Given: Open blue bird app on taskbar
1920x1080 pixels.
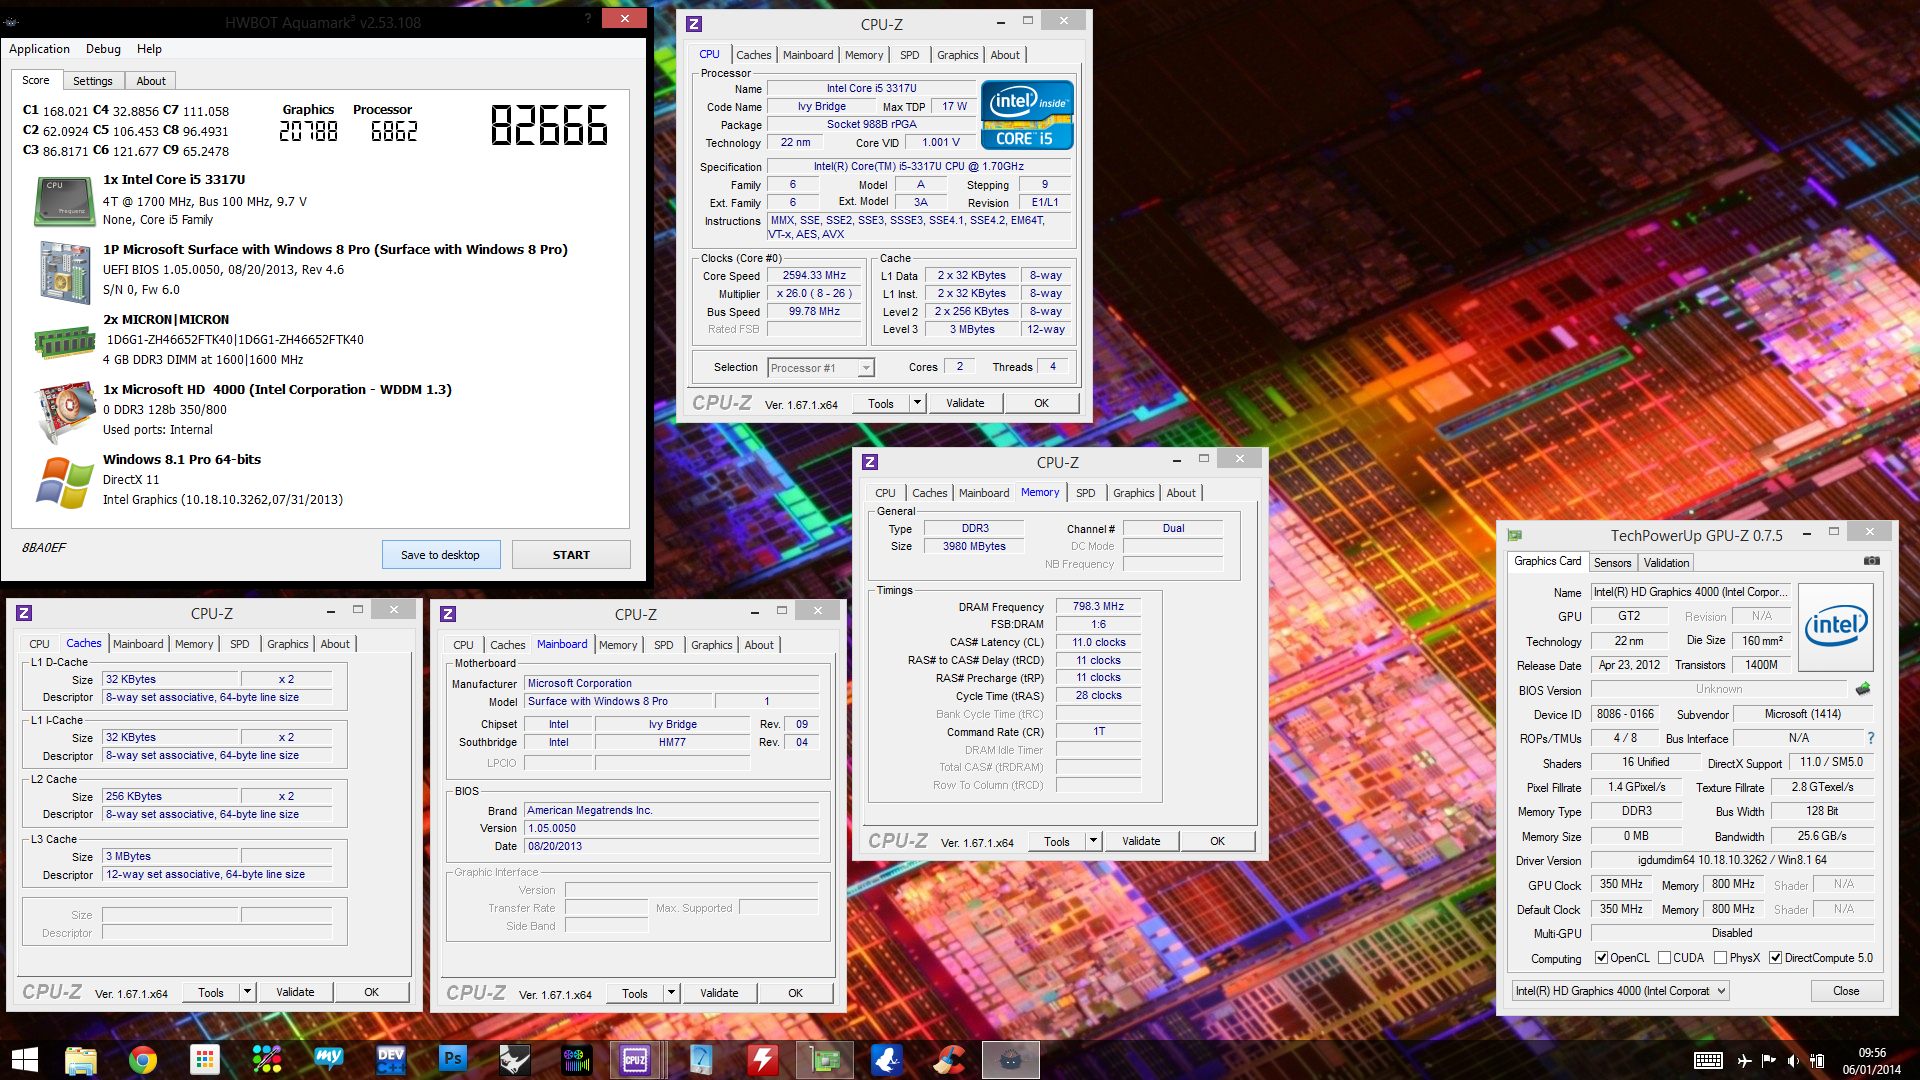Looking at the screenshot, I should coord(887,1060).
